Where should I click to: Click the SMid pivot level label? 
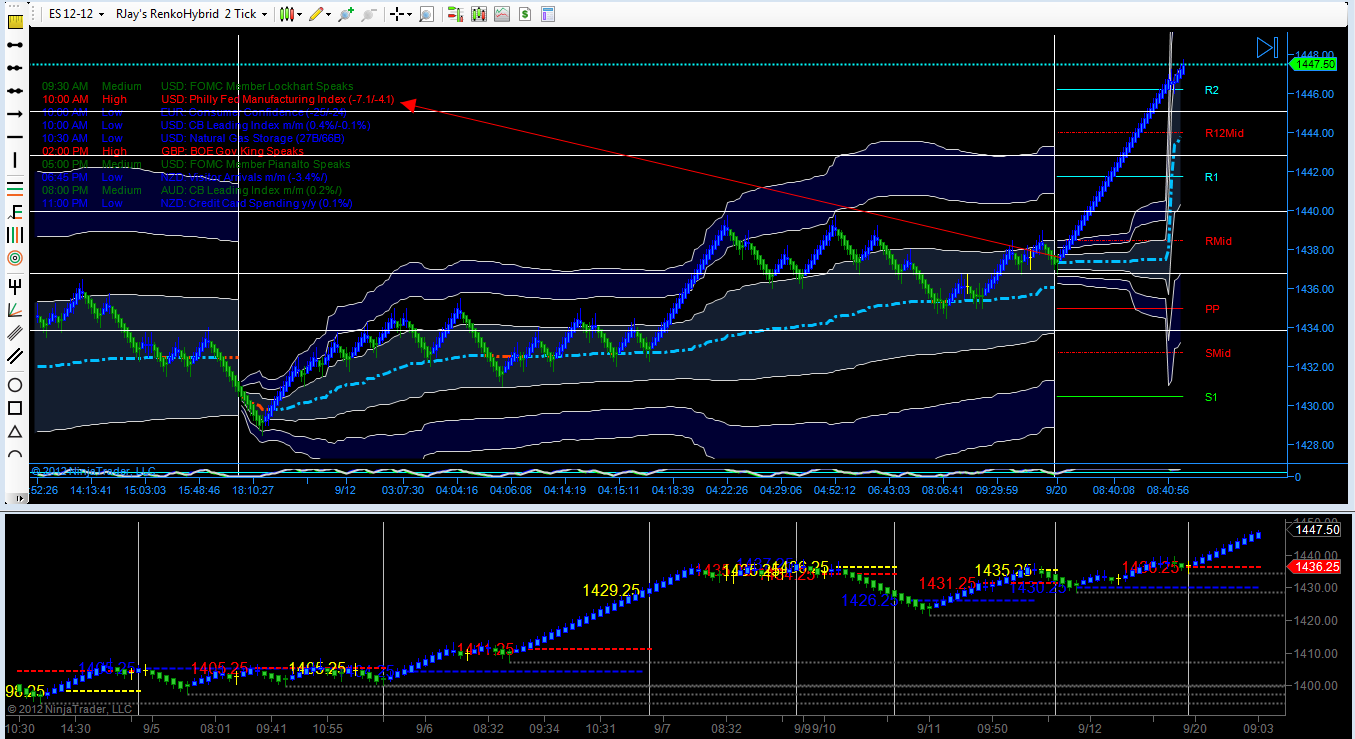click(x=1217, y=353)
